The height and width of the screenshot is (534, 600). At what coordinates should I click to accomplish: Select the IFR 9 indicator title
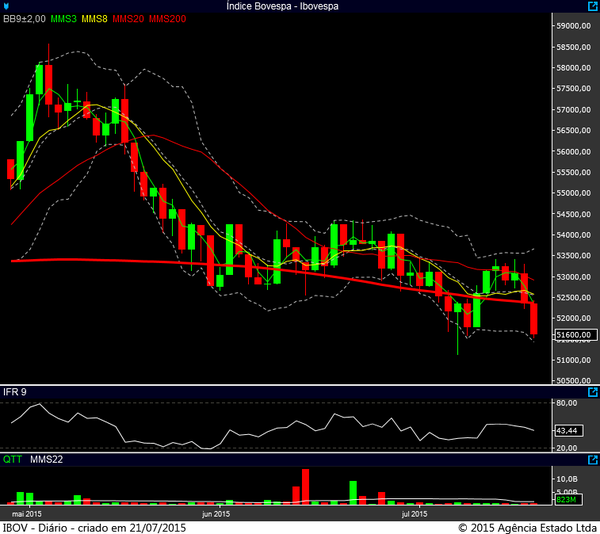click(15, 393)
